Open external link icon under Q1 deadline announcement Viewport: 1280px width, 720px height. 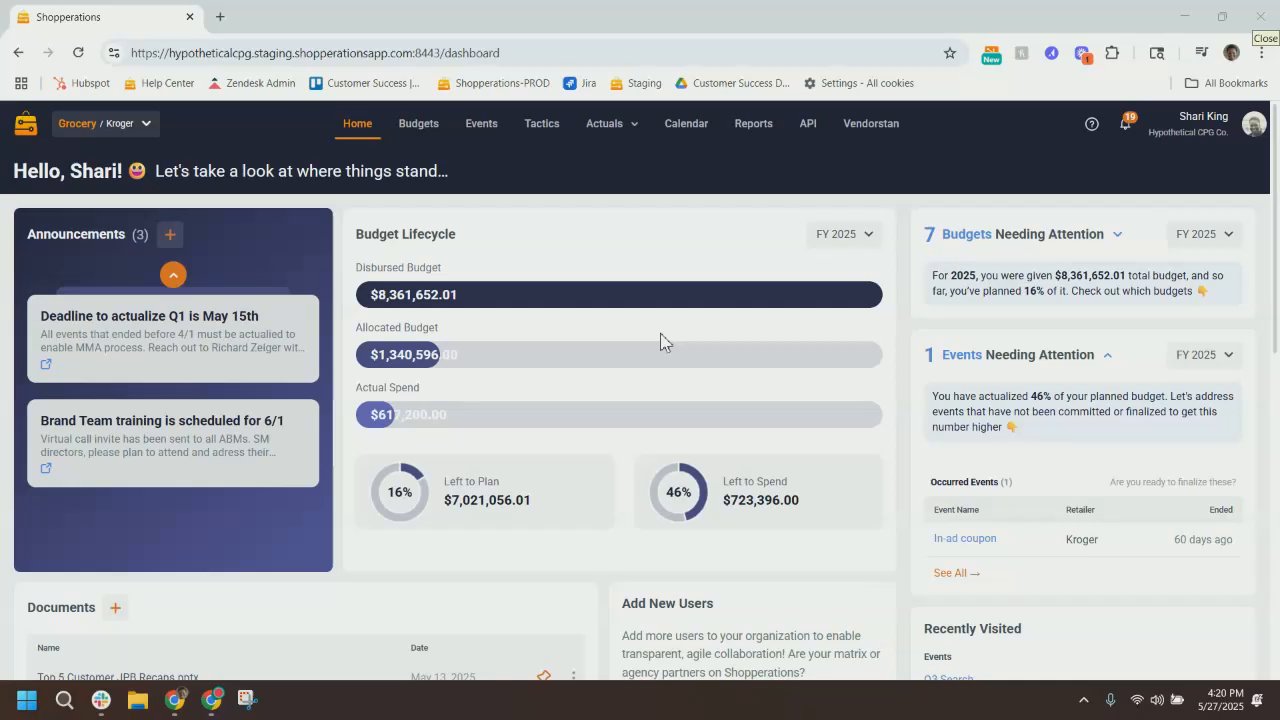pyautogui.click(x=46, y=364)
